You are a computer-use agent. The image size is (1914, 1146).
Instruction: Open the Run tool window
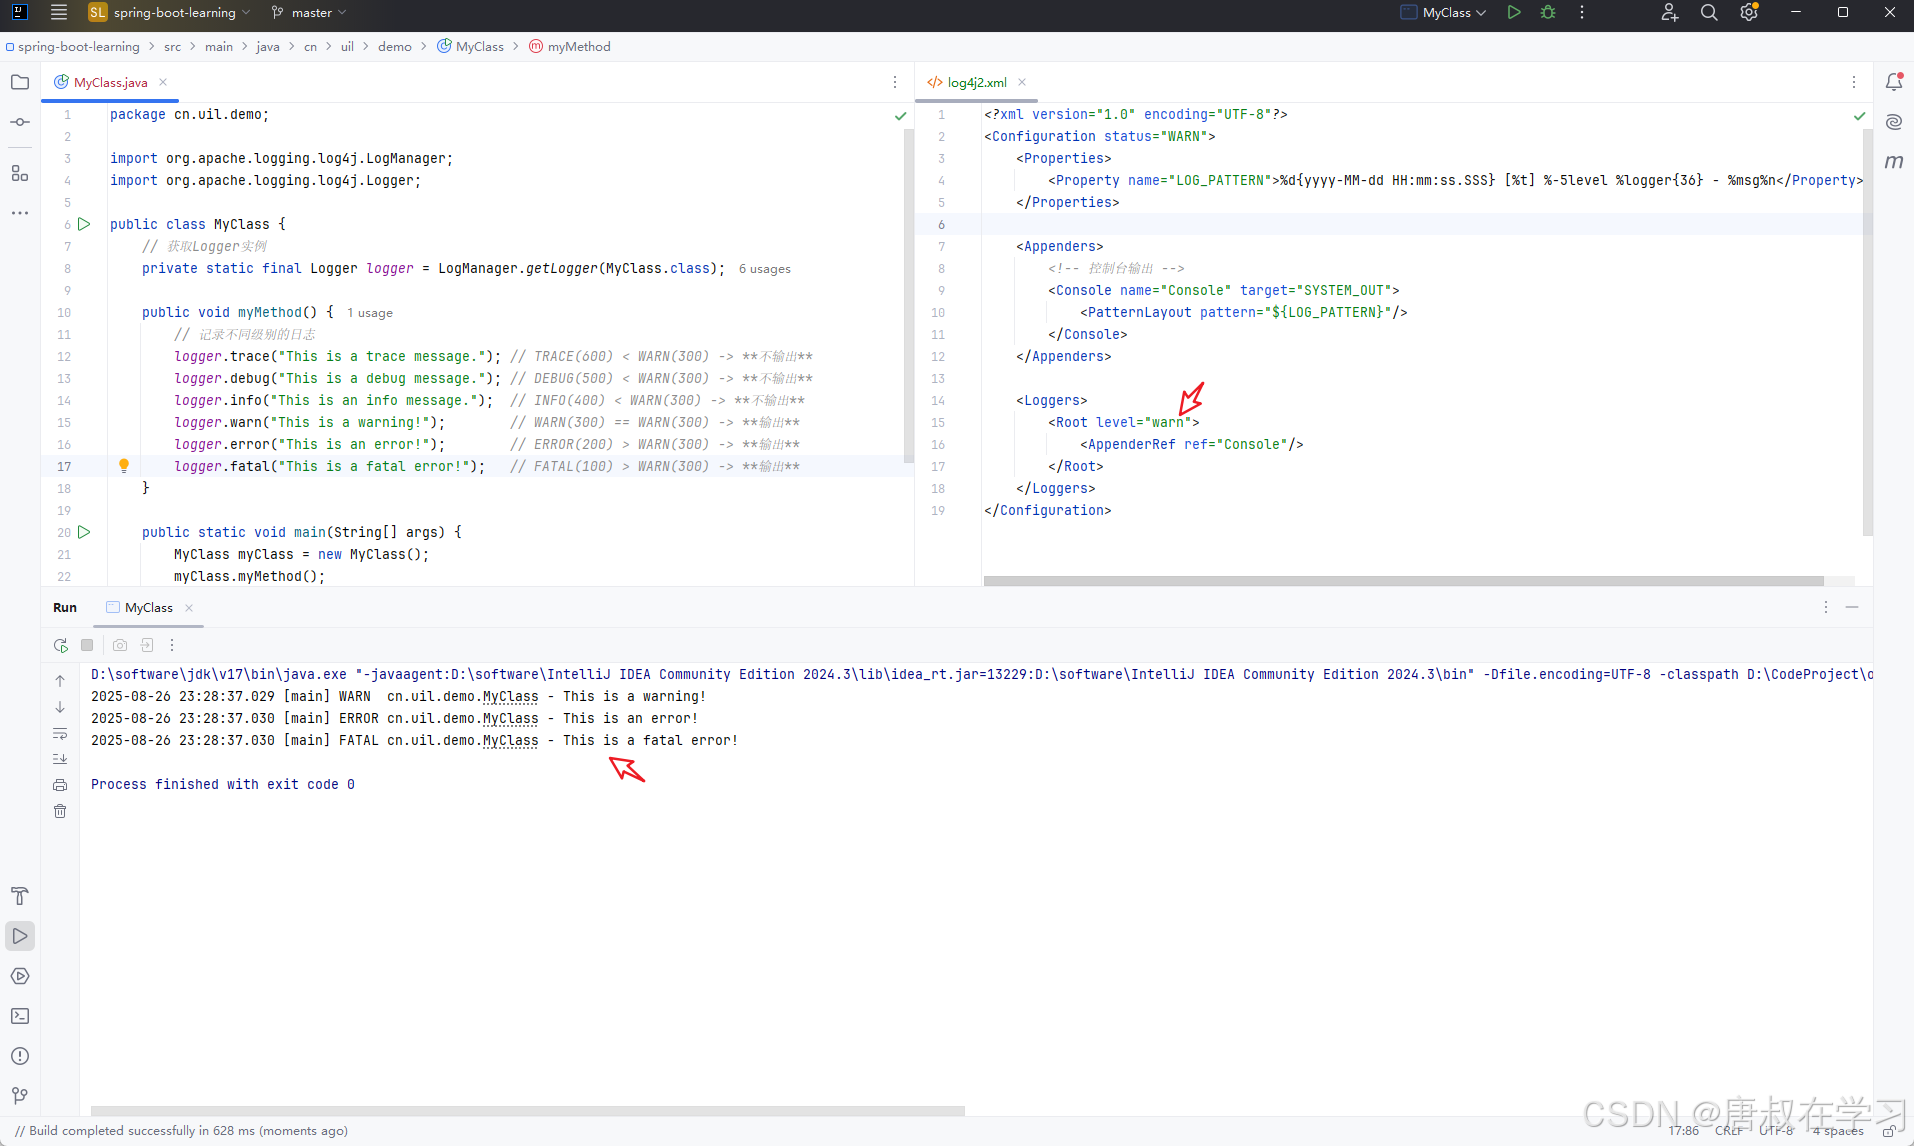pyautogui.click(x=20, y=936)
